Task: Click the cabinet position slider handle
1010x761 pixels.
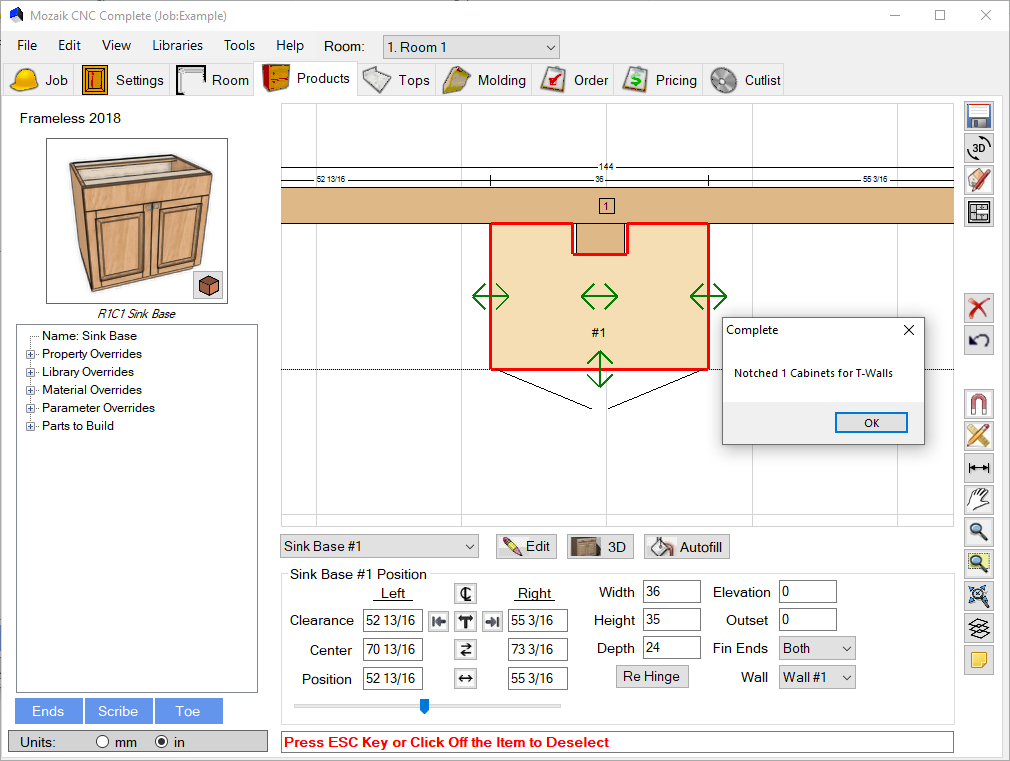Action: (424, 706)
